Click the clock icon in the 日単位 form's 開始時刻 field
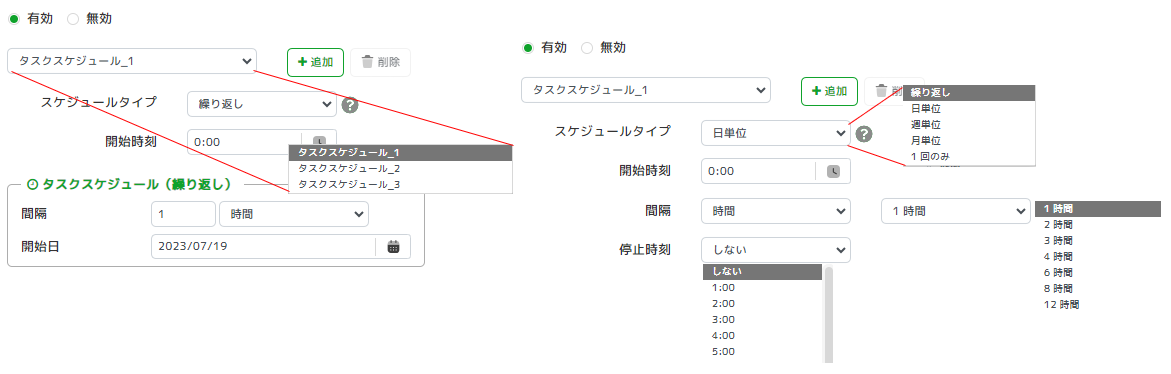The height and width of the screenshot is (374, 1171). 833,171
